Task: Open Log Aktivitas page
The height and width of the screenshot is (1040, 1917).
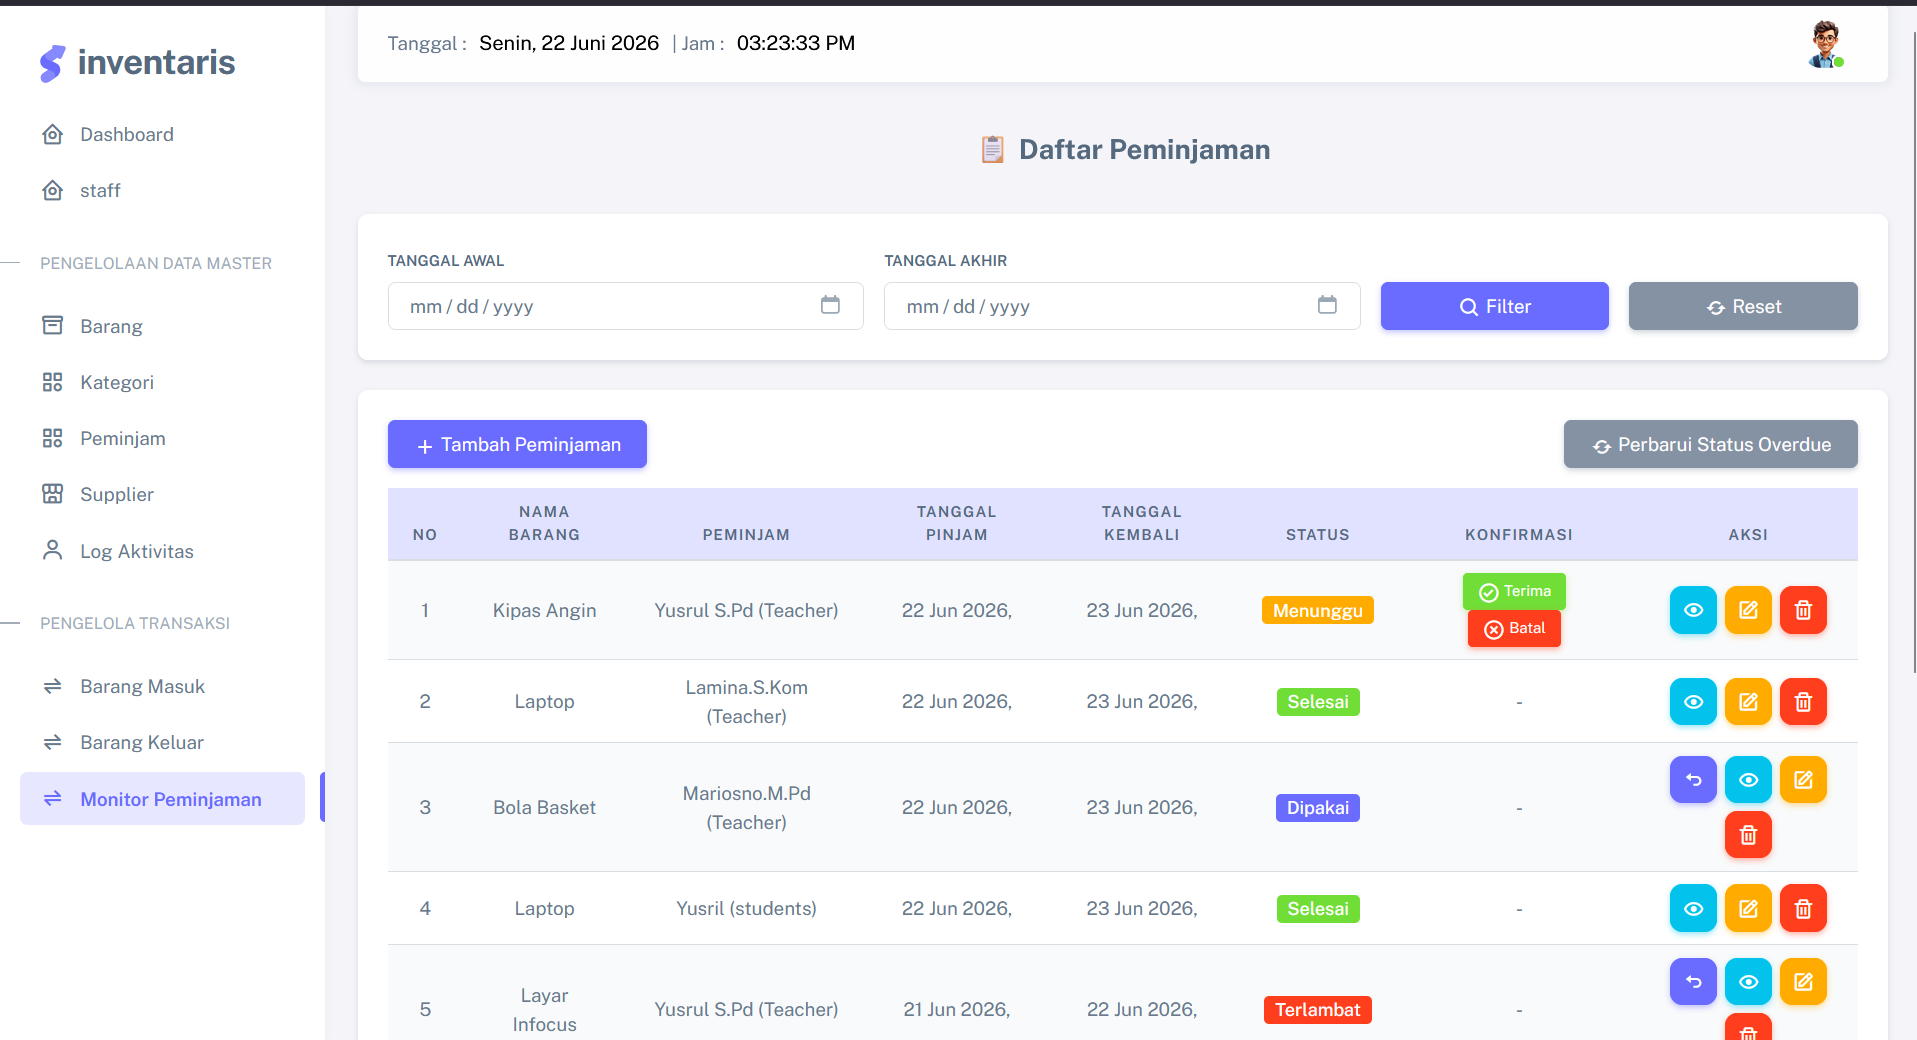Action: click(x=162, y=551)
